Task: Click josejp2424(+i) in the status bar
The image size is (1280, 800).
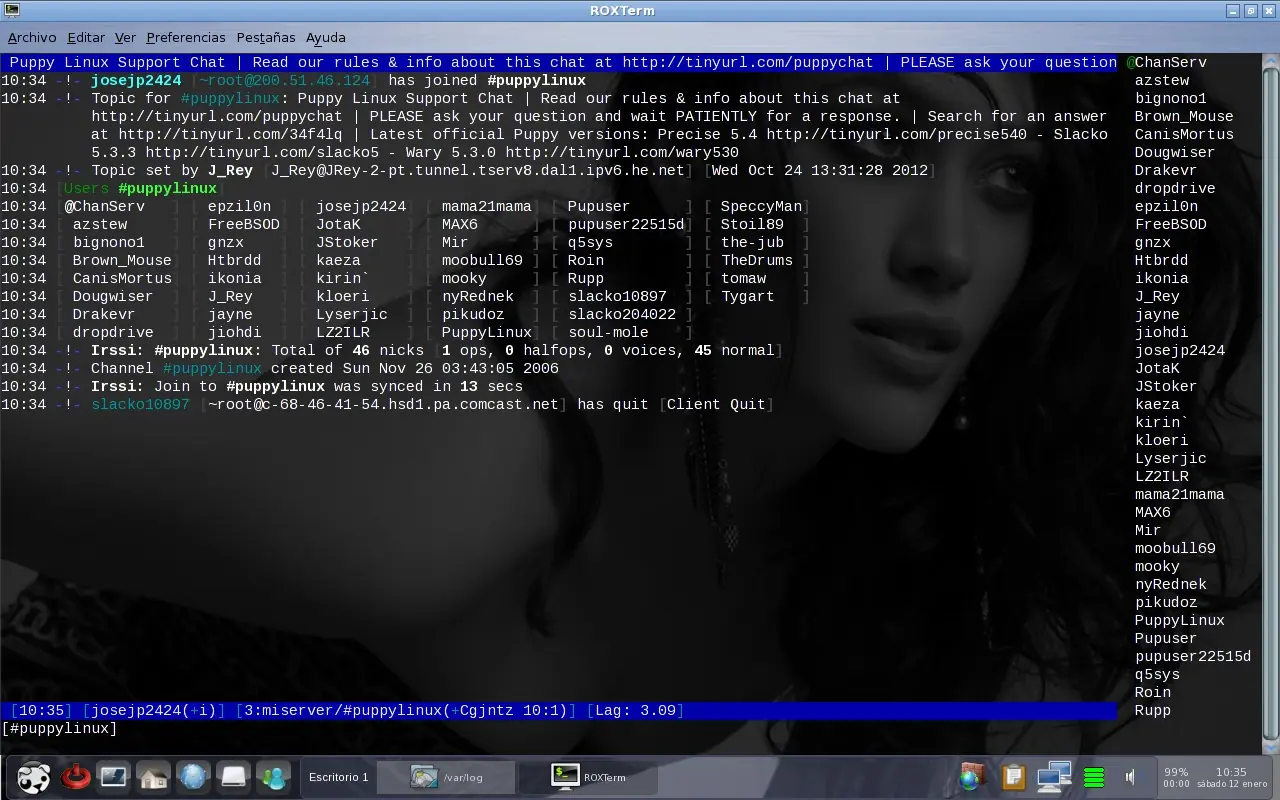Action: pos(154,710)
